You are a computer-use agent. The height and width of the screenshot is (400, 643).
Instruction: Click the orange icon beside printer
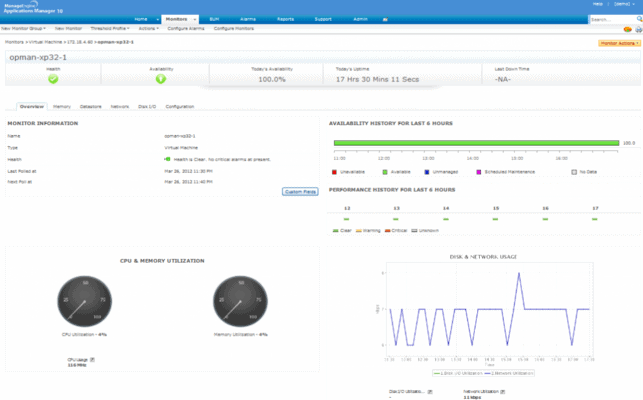click(627, 30)
